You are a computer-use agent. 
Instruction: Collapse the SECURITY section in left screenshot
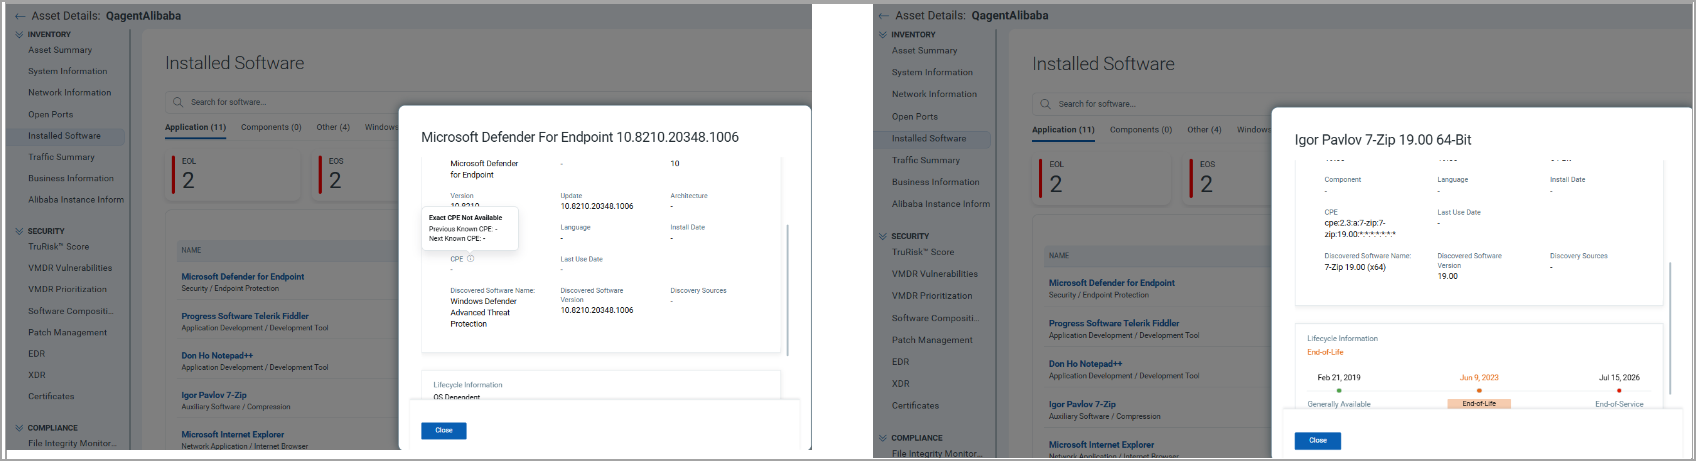19,231
